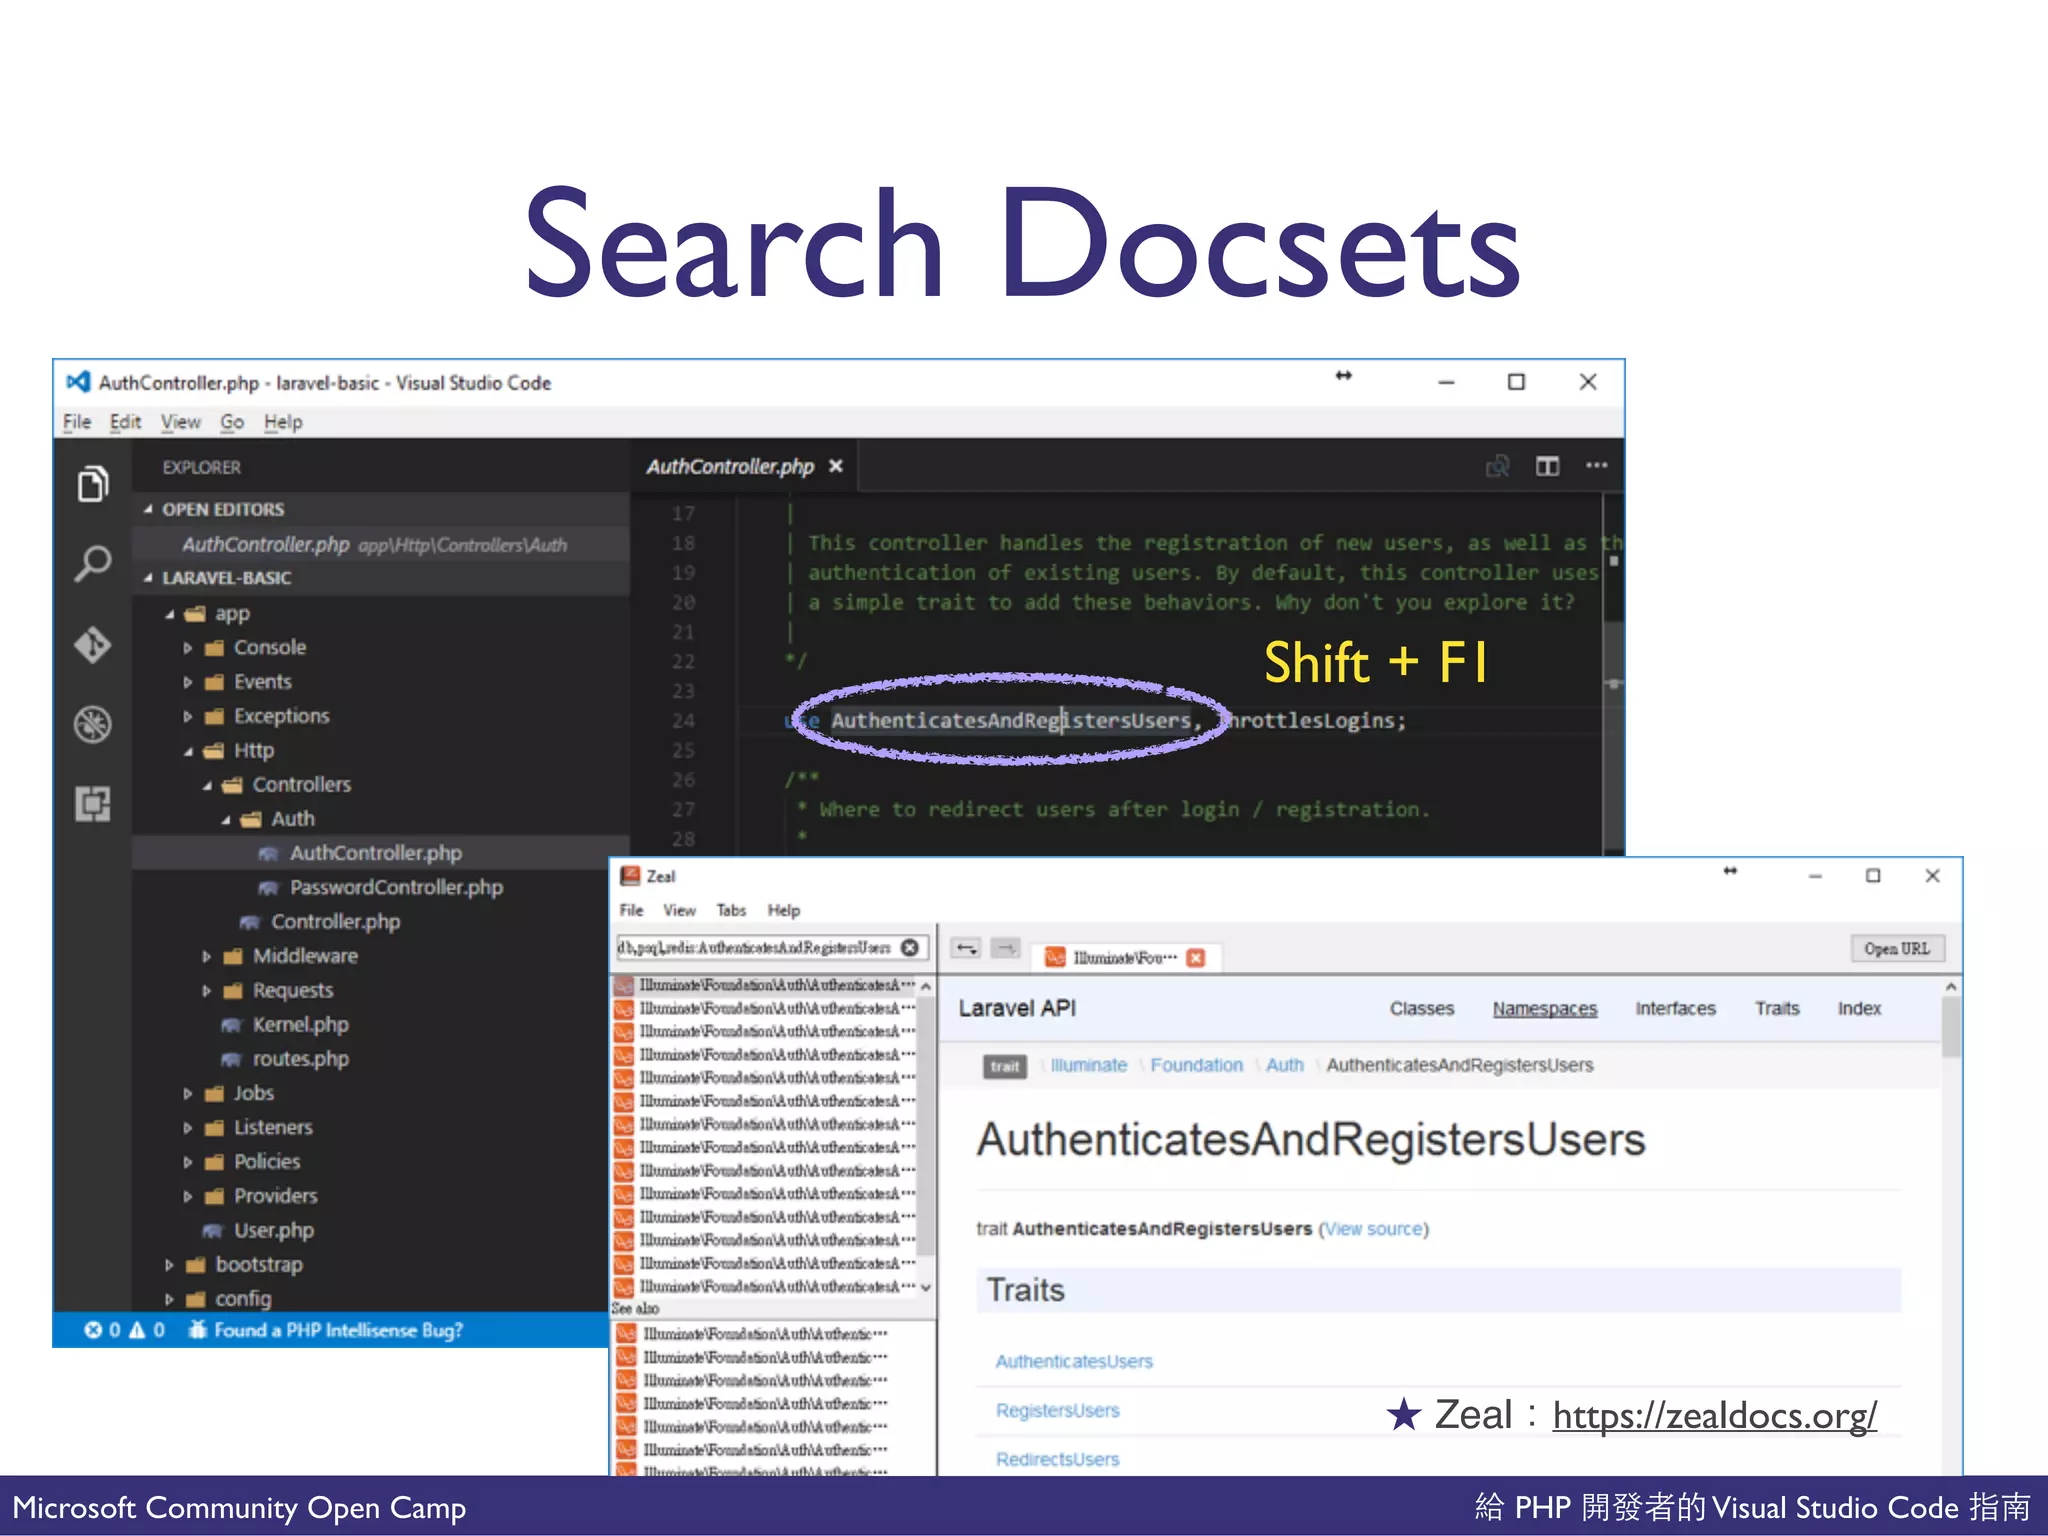Expand the bootstrap folder
The height and width of the screenshot is (1536, 2048).
click(169, 1265)
